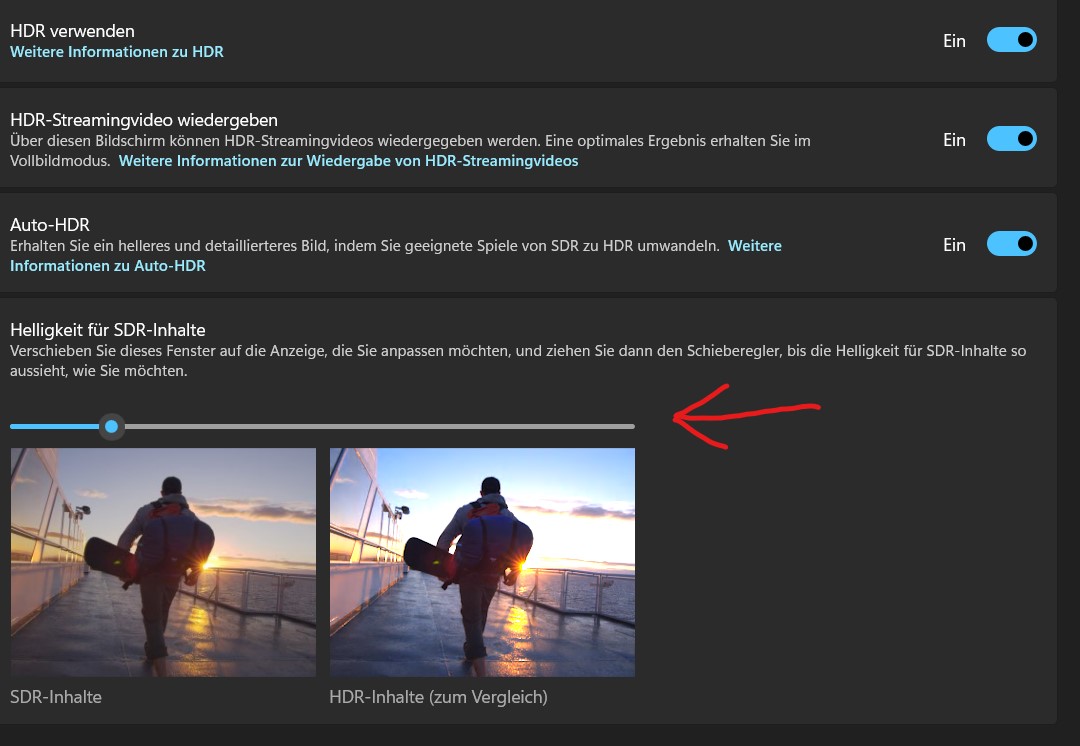Select the SDR-Inhalte preview thumbnail
Image resolution: width=1080 pixels, height=746 pixels.
pos(162,562)
